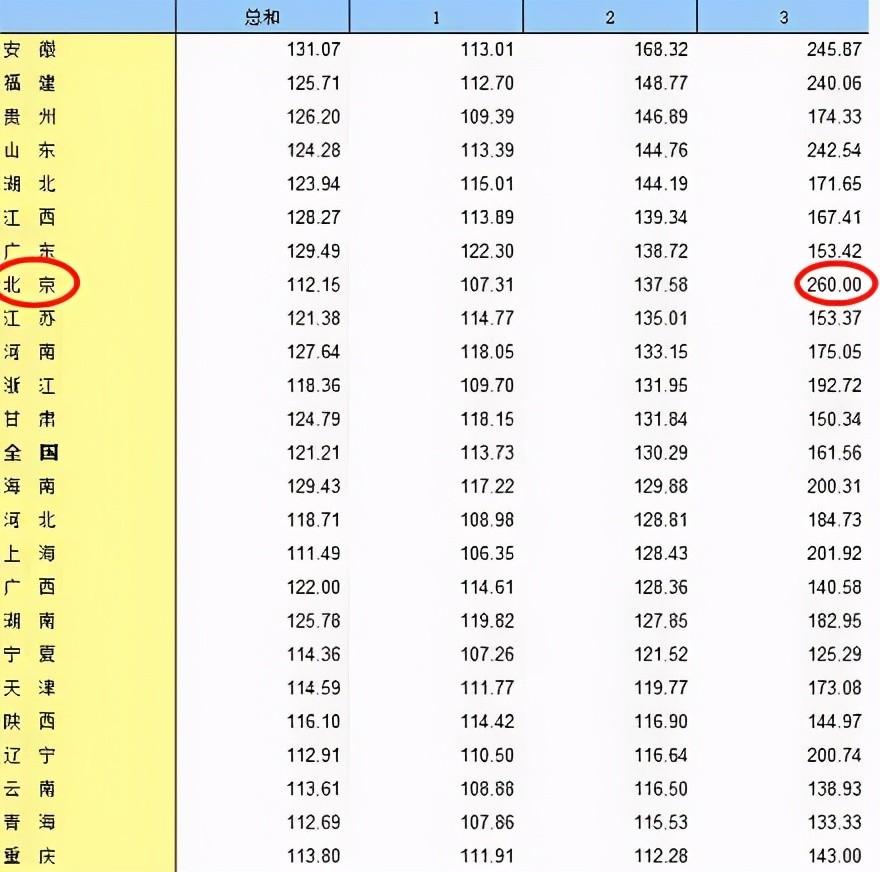
Task: Select the circled 北京 row label
Action: [31, 285]
